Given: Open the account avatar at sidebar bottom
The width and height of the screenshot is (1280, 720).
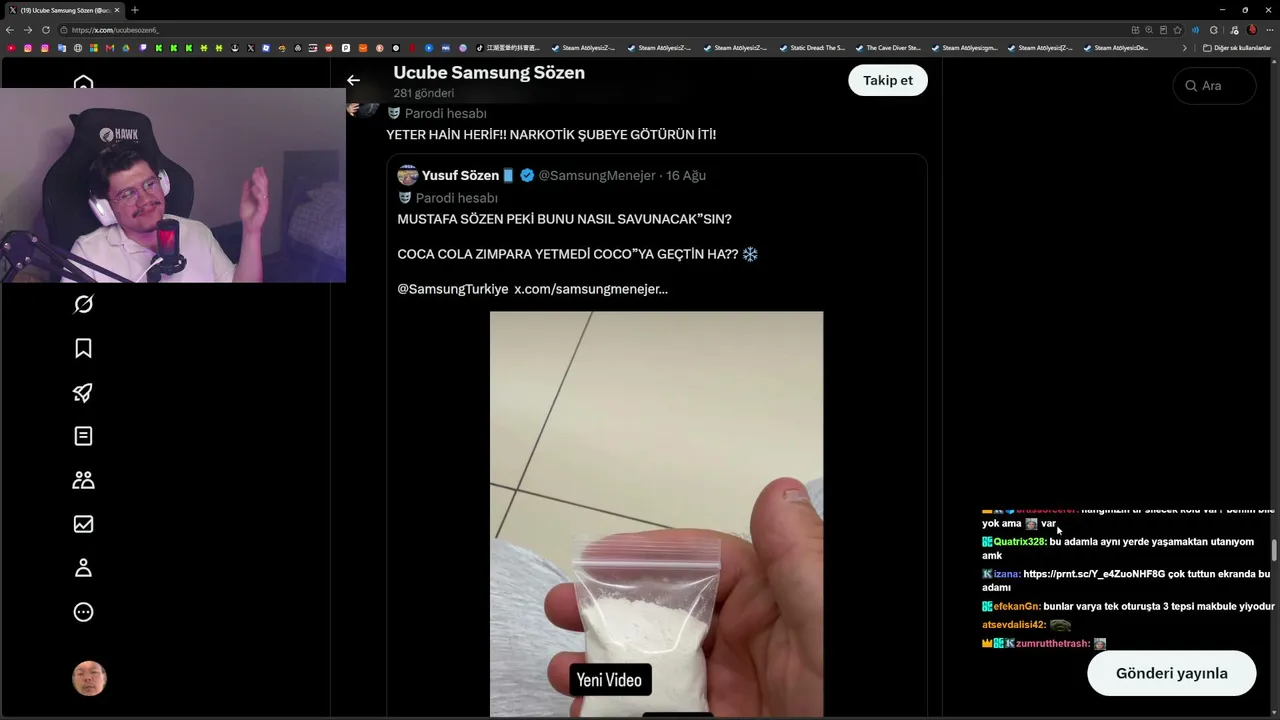Looking at the screenshot, I should 89,679.
